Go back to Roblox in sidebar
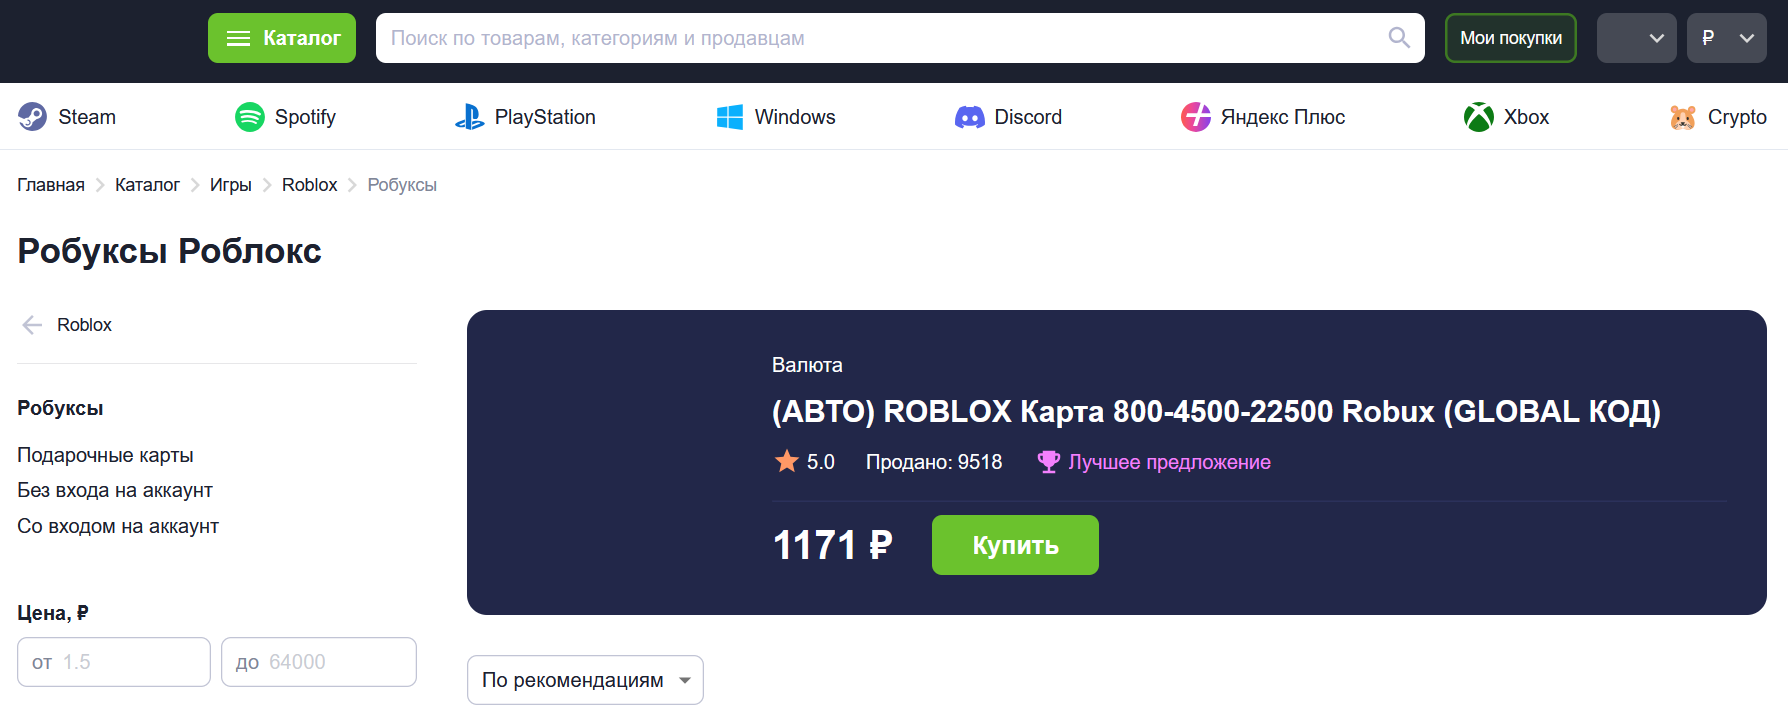Viewport: 1788px width, 721px height. [x=84, y=325]
